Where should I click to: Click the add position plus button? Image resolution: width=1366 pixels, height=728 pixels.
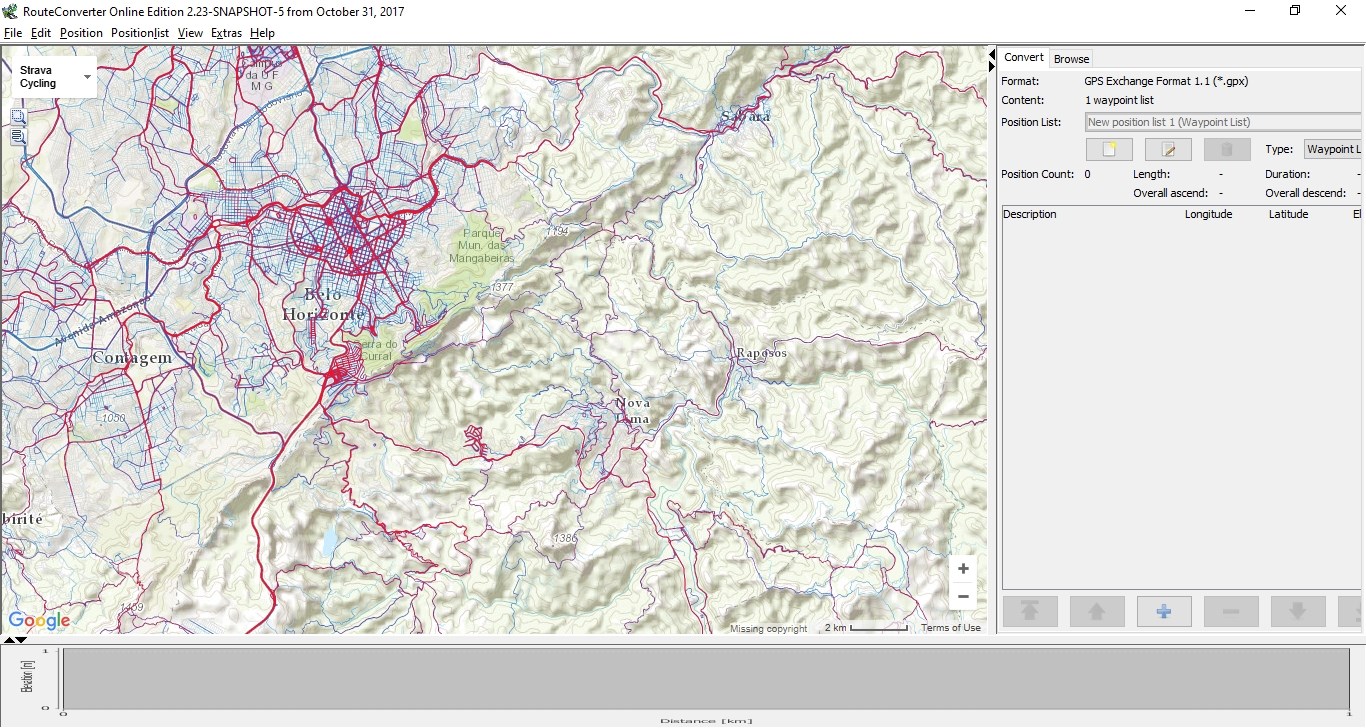pos(1163,612)
